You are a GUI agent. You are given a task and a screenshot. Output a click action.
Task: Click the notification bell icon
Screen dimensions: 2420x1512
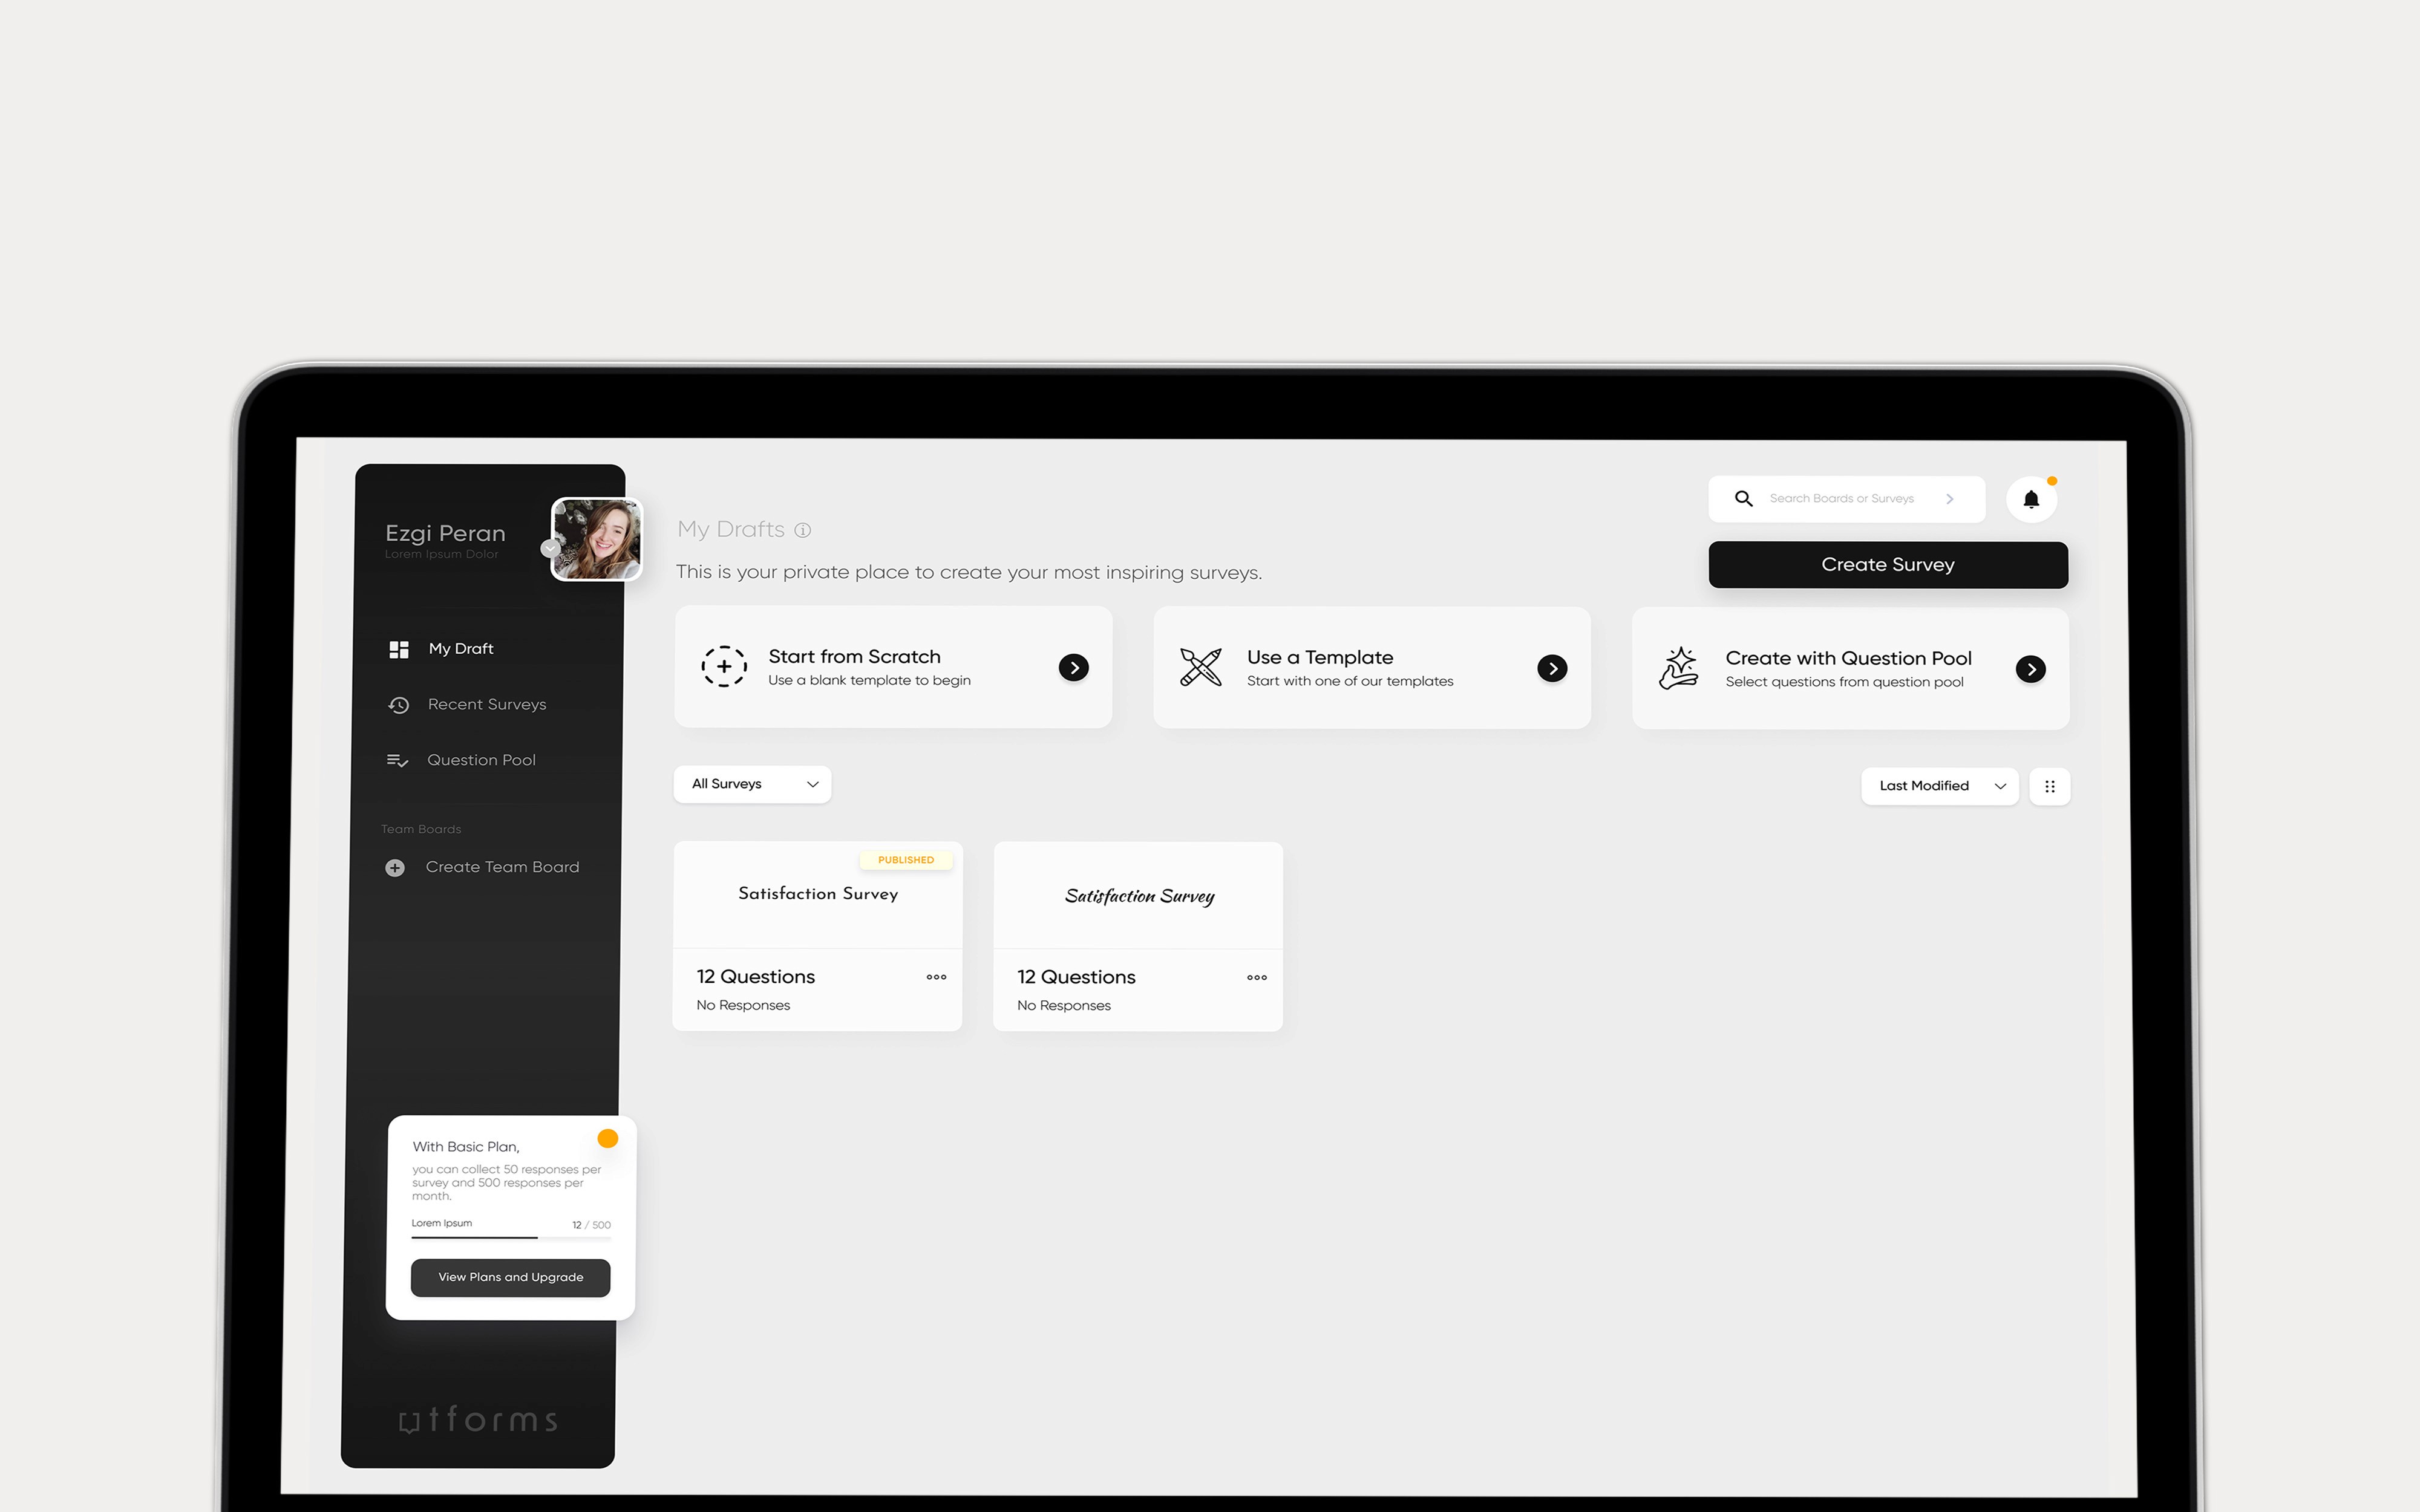(x=2032, y=500)
